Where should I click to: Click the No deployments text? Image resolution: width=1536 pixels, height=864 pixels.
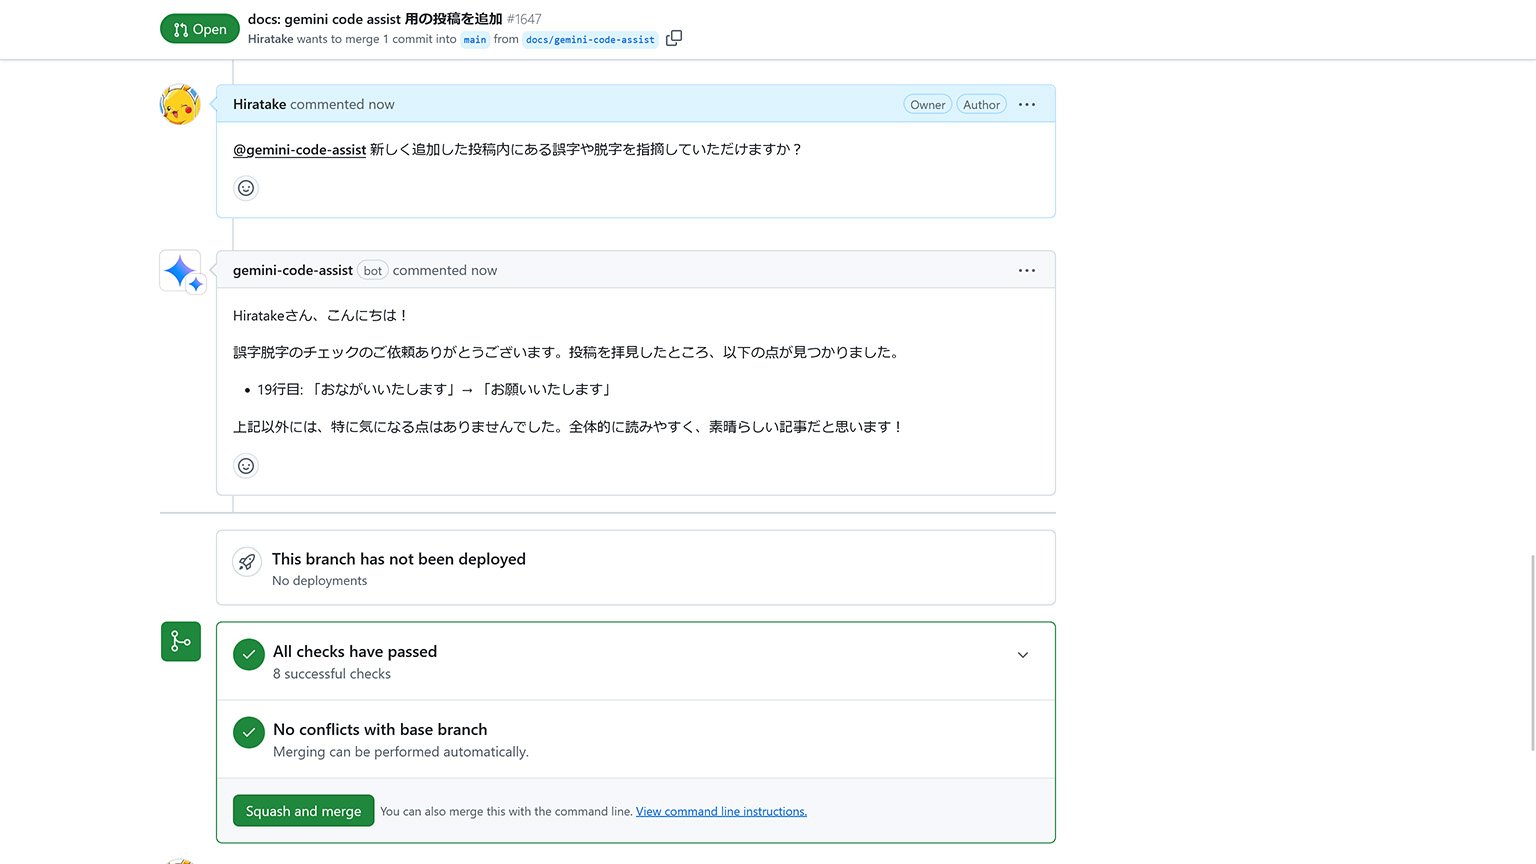tap(320, 581)
